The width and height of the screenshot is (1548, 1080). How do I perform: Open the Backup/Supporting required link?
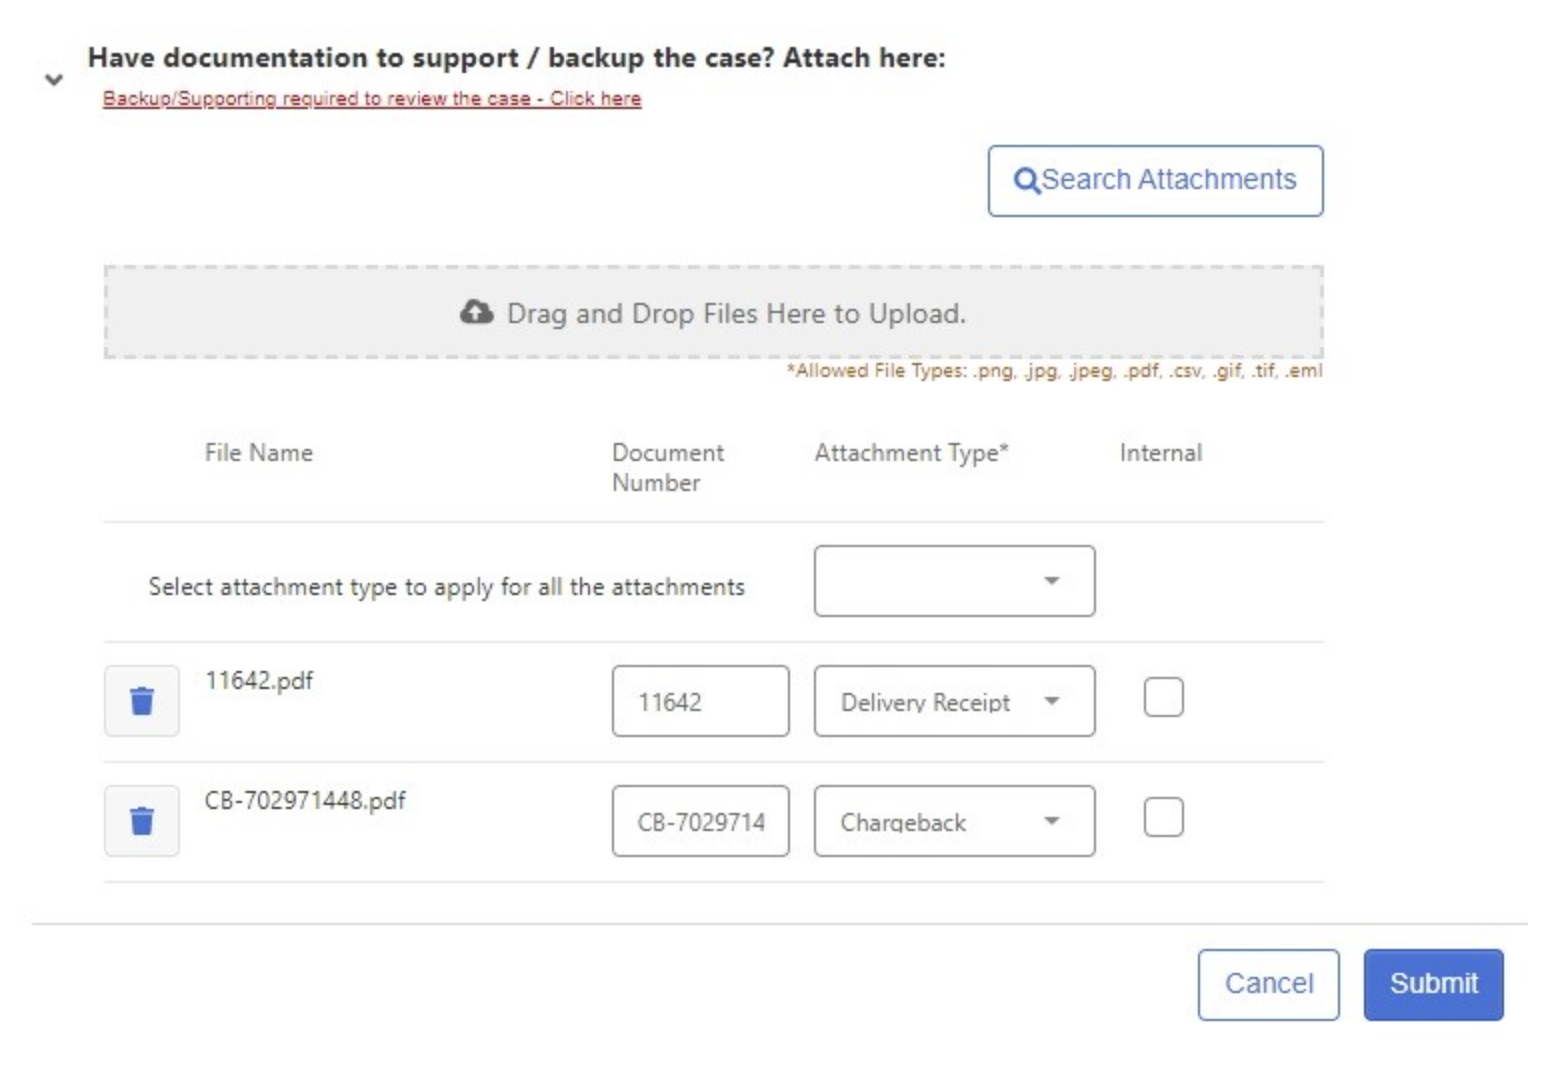pyautogui.click(x=372, y=98)
